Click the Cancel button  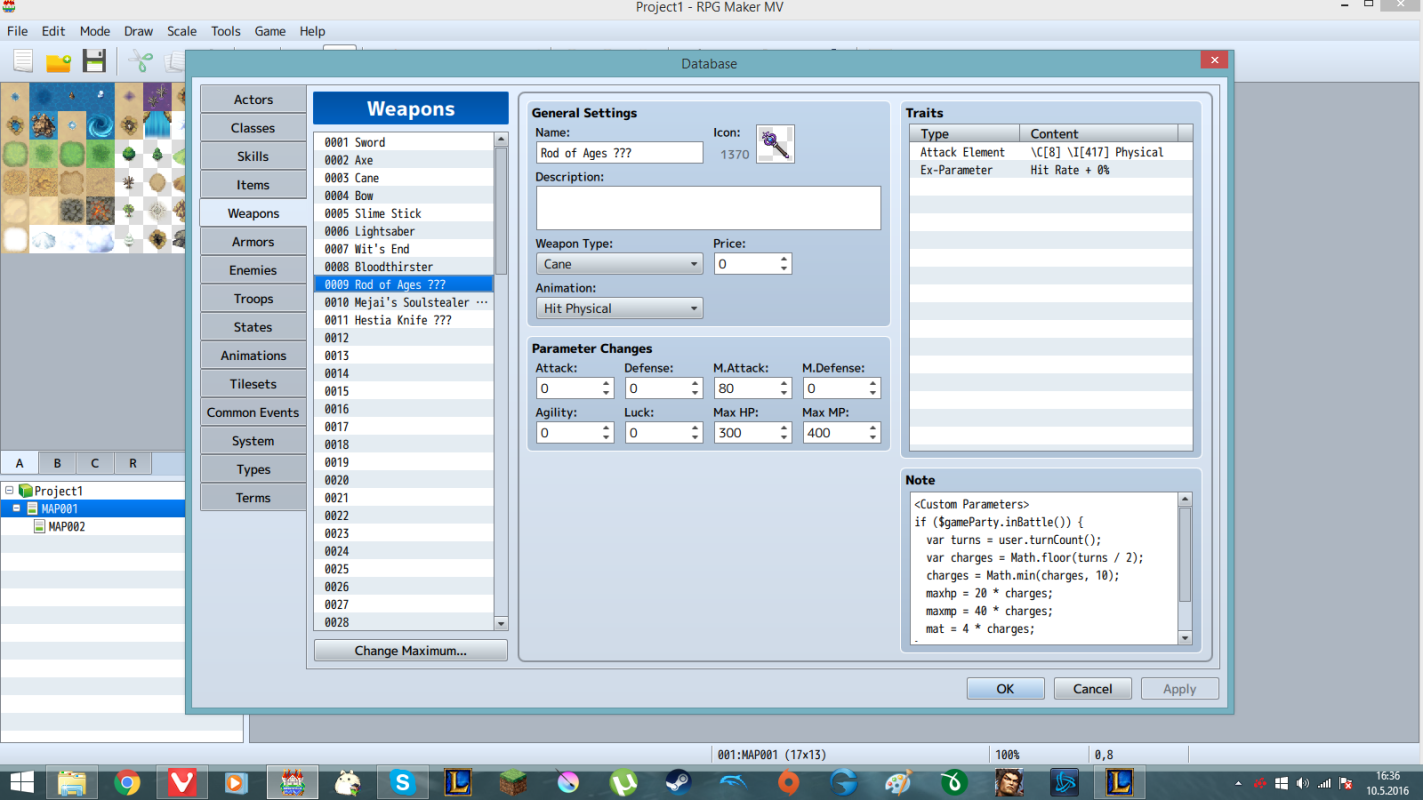(1092, 688)
